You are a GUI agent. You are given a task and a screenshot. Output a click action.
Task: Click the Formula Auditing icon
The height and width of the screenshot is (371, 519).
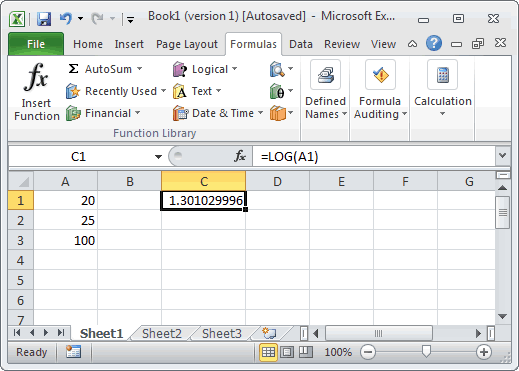(x=380, y=75)
